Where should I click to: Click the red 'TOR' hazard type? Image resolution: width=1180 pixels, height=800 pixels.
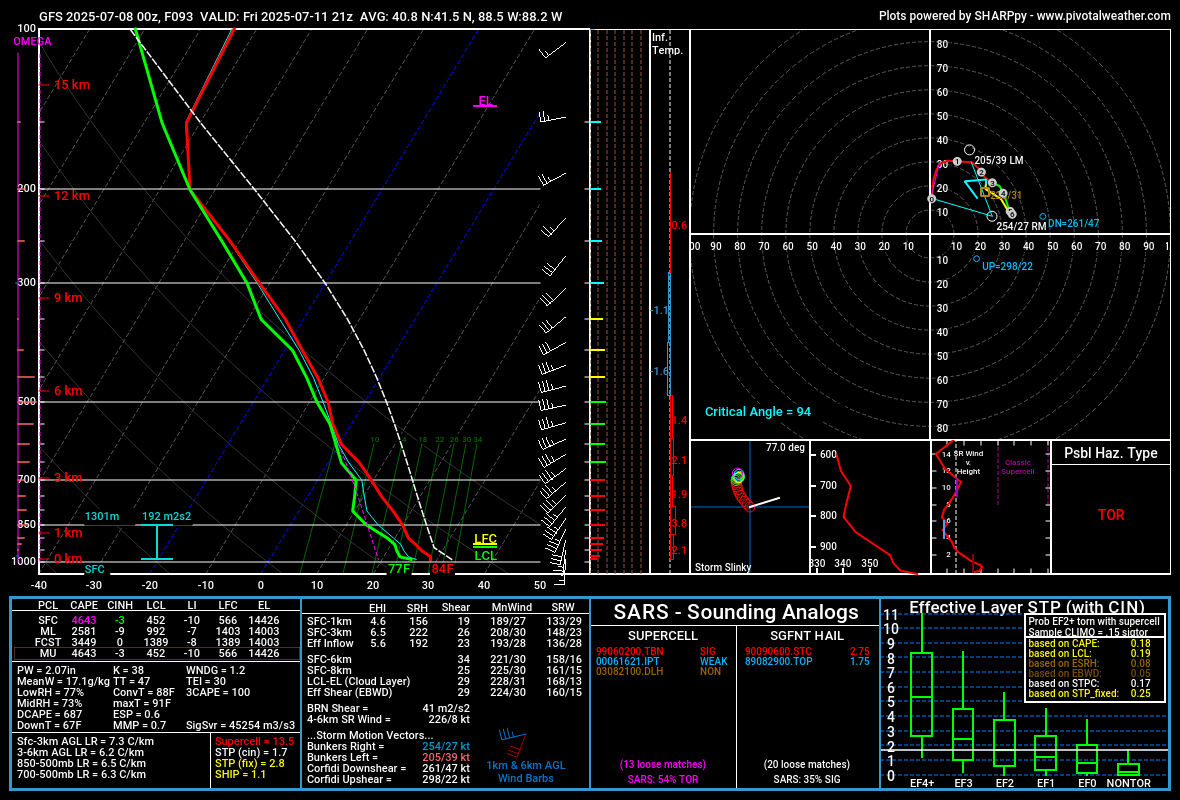1111,515
